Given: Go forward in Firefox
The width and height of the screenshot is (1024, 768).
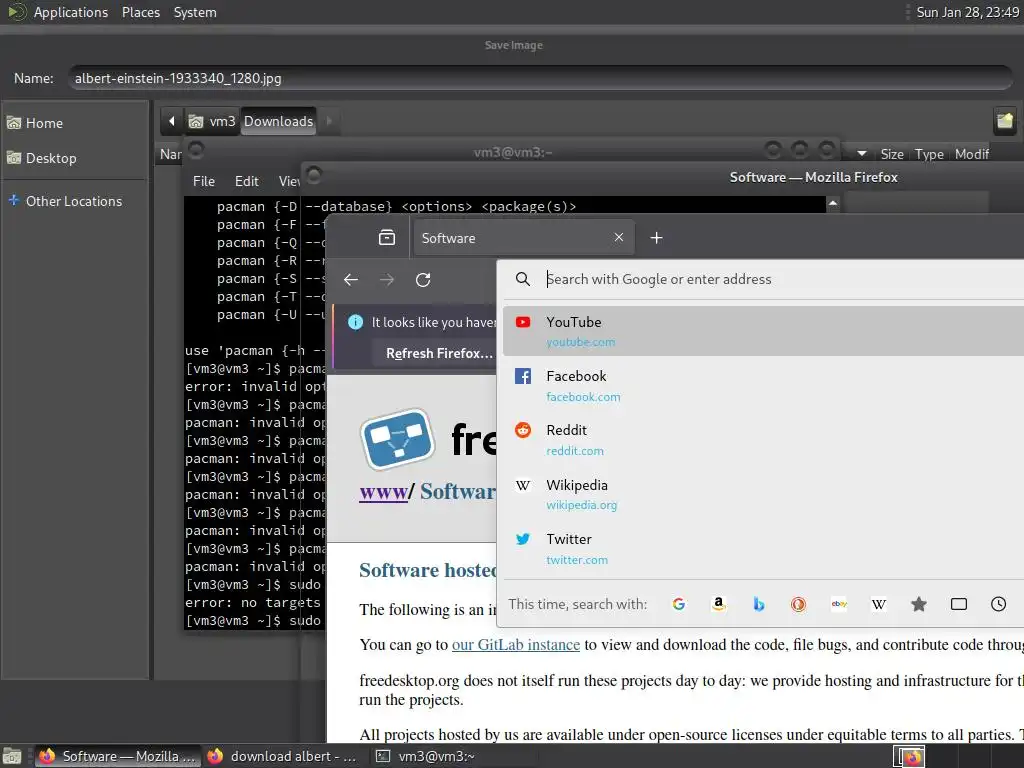Looking at the screenshot, I should point(387,280).
